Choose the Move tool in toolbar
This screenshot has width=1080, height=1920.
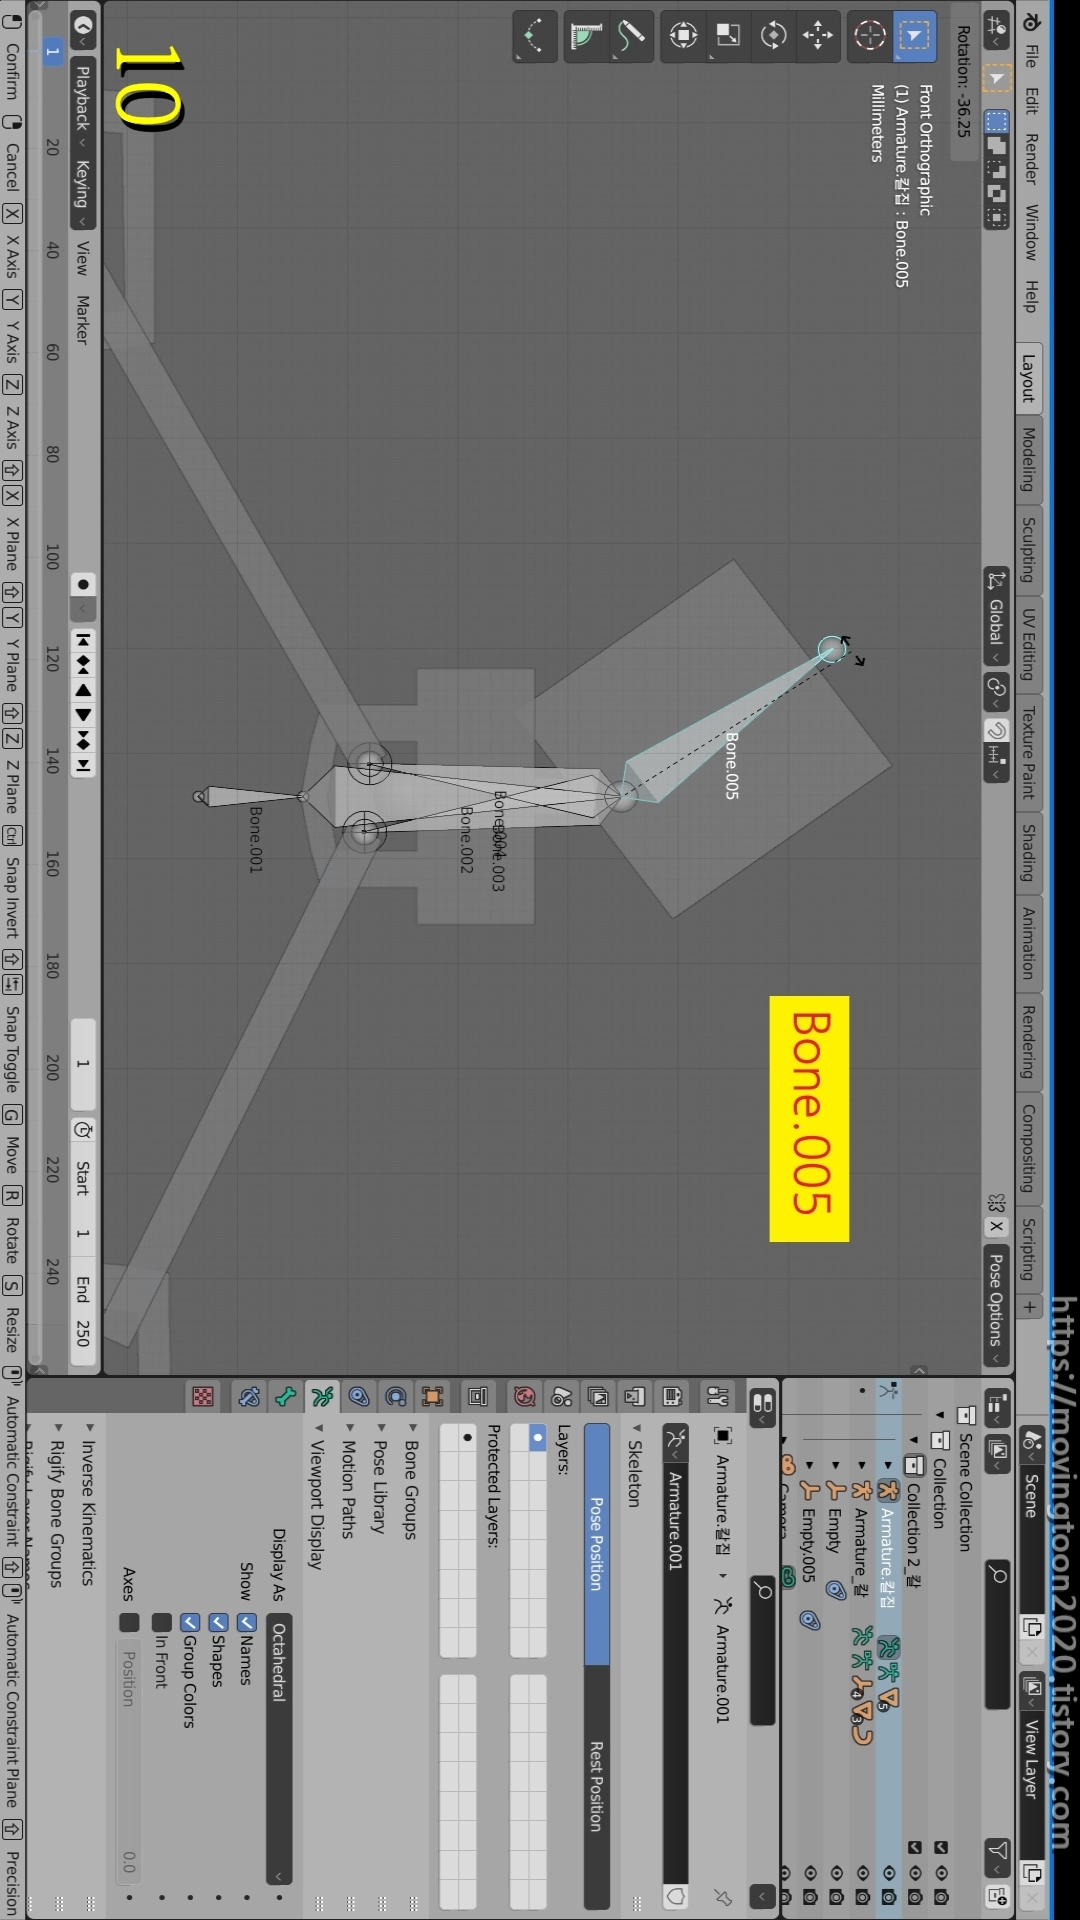coord(818,36)
